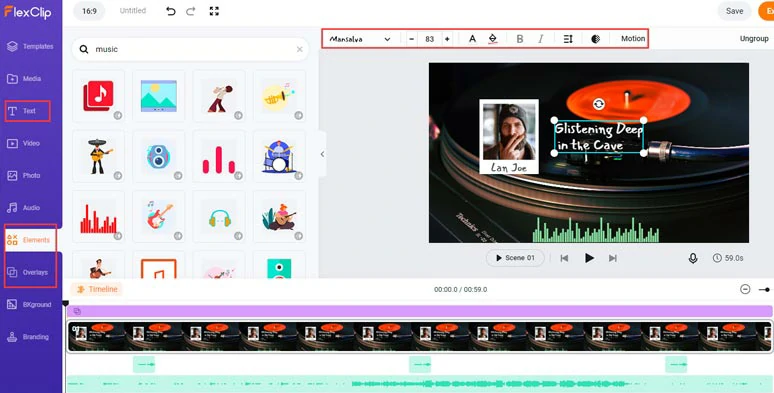
Task: Click the FlexClip logo
Action: (28, 12)
